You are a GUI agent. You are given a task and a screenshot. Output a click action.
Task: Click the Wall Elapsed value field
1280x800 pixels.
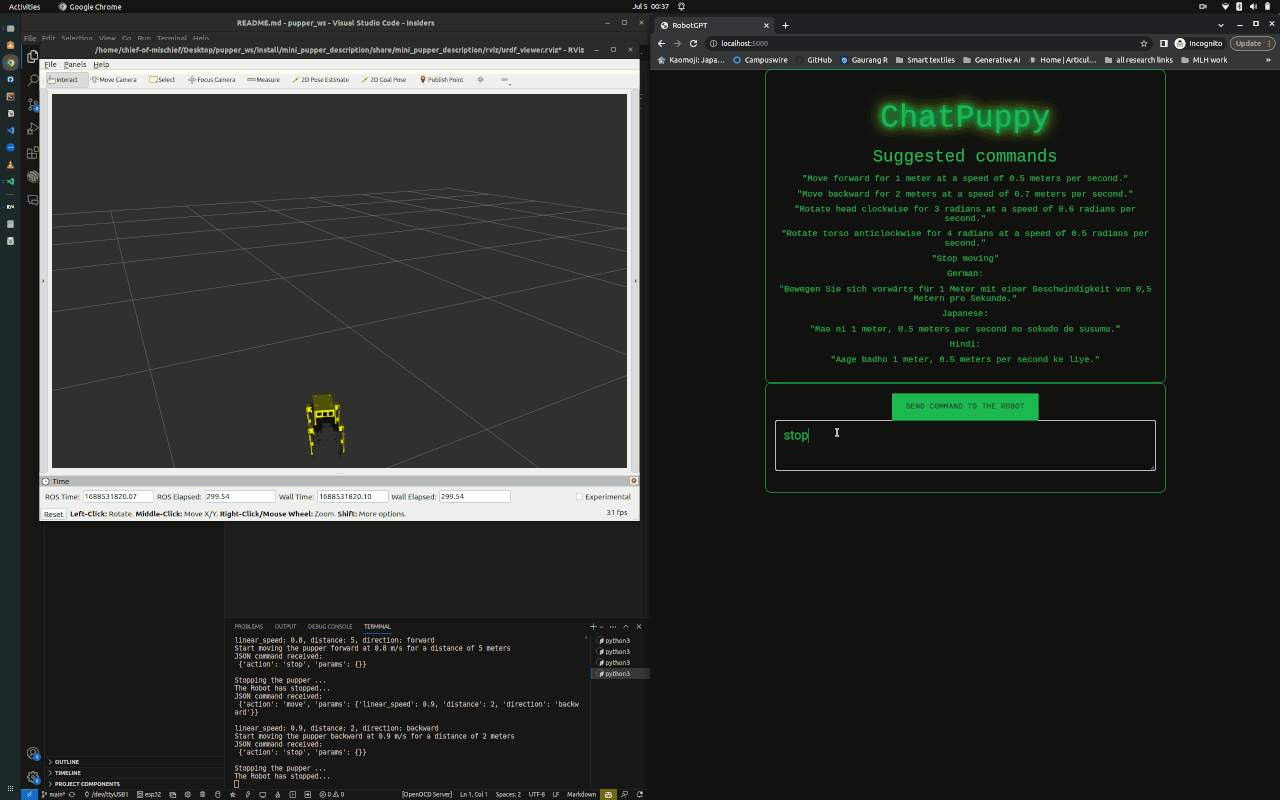point(474,496)
